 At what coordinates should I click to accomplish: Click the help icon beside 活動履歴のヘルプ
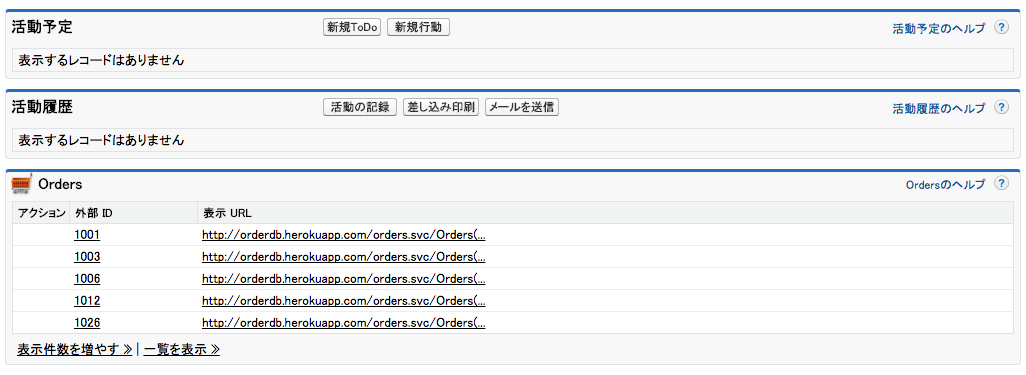click(1001, 107)
